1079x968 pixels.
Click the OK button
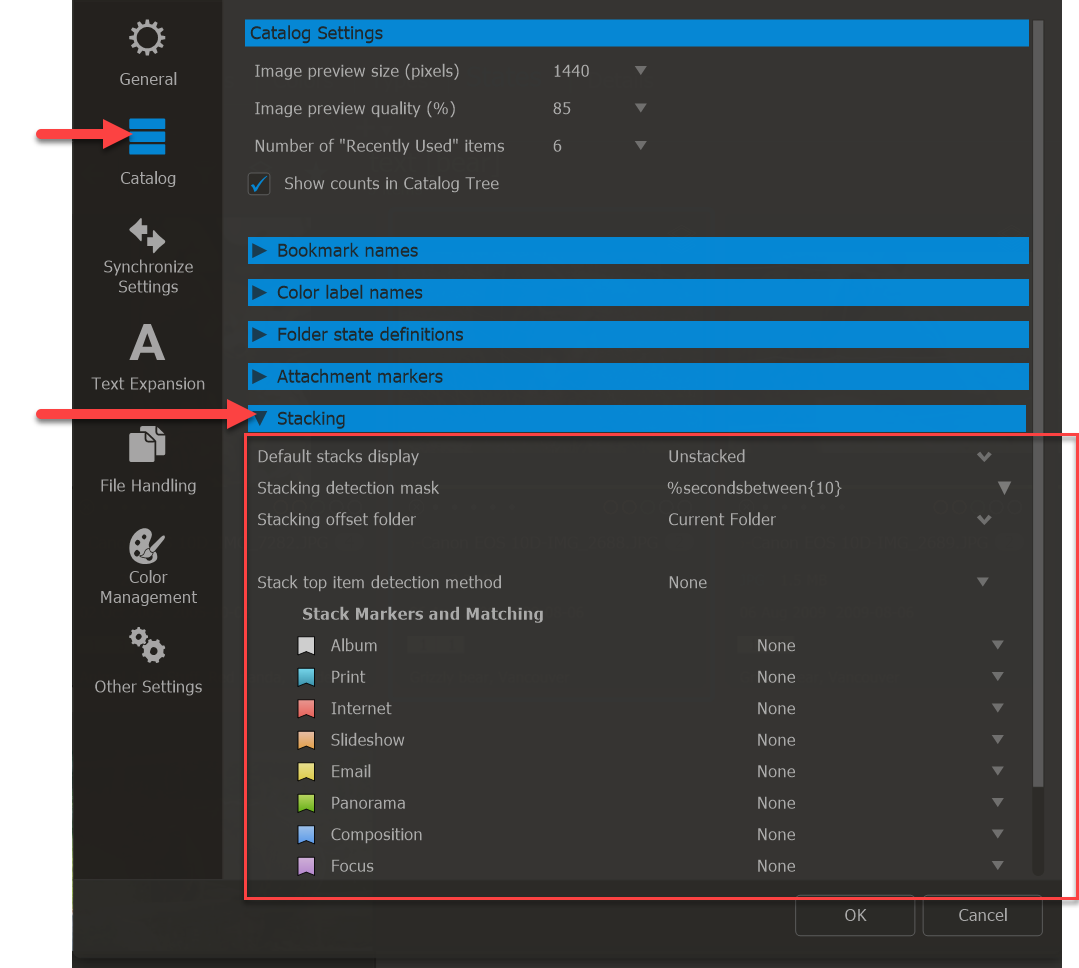855,916
